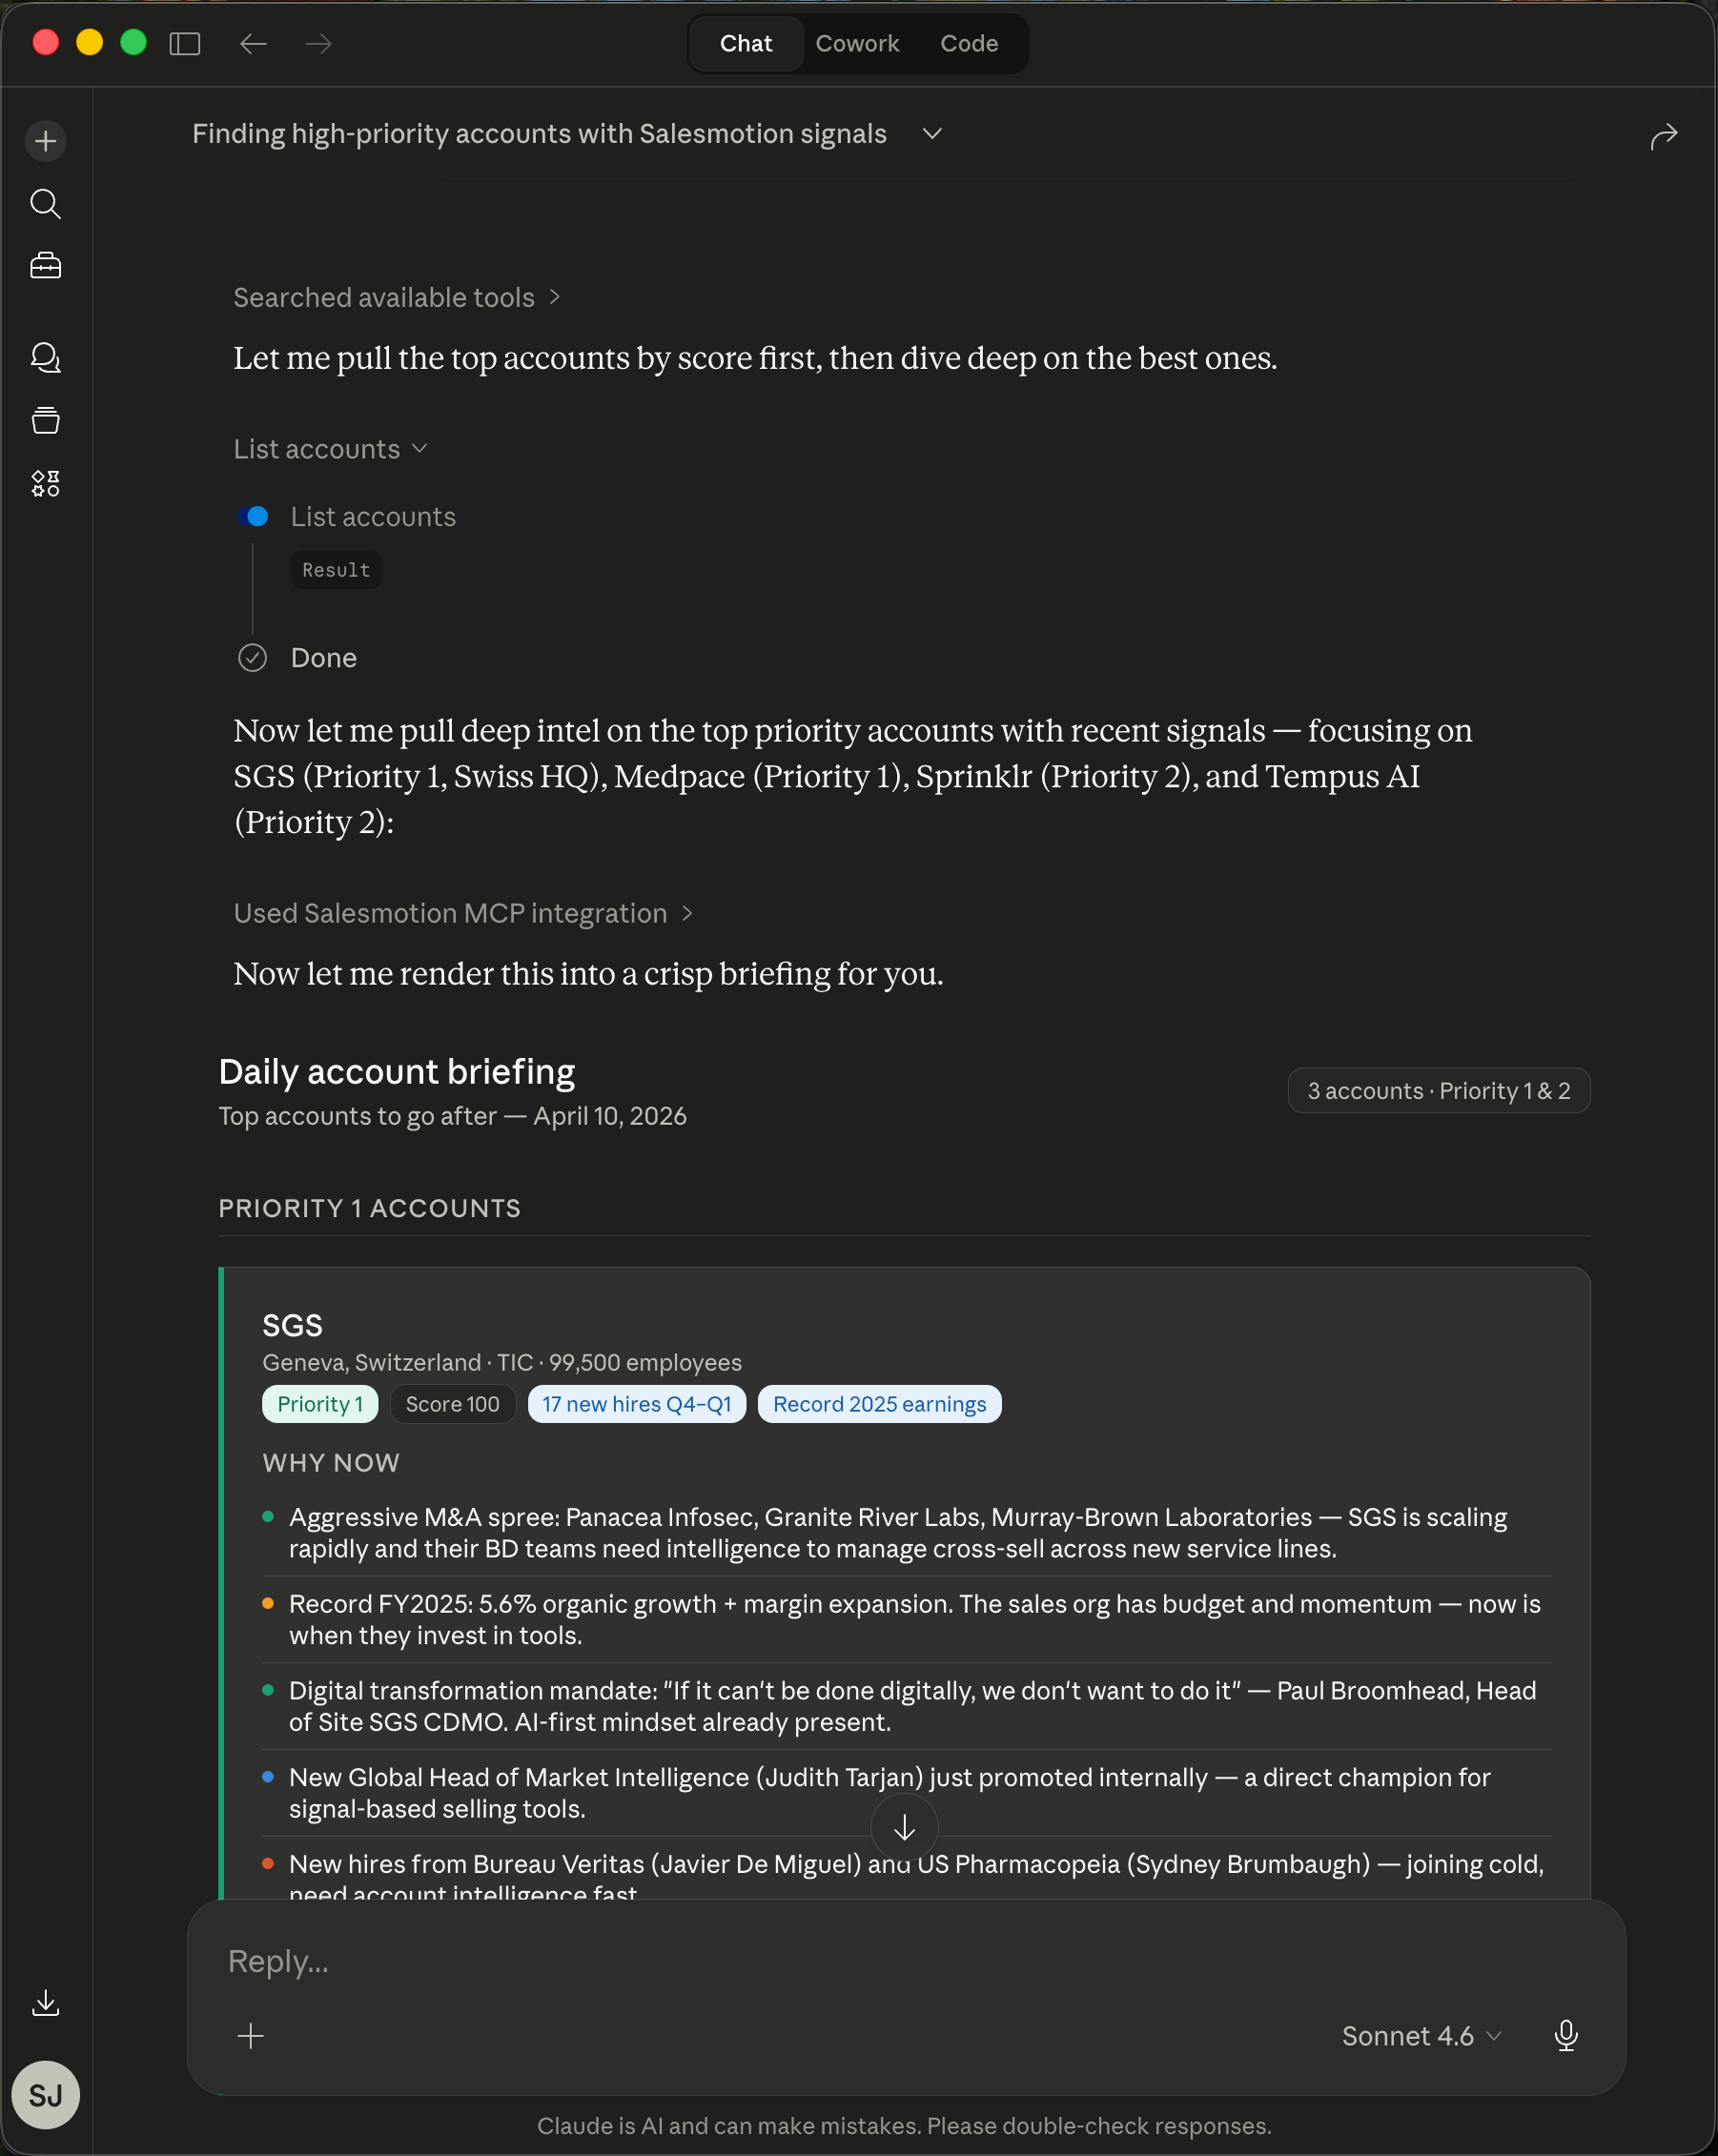
Task: Click the Reply text input field
Action: [x=800, y=1962]
